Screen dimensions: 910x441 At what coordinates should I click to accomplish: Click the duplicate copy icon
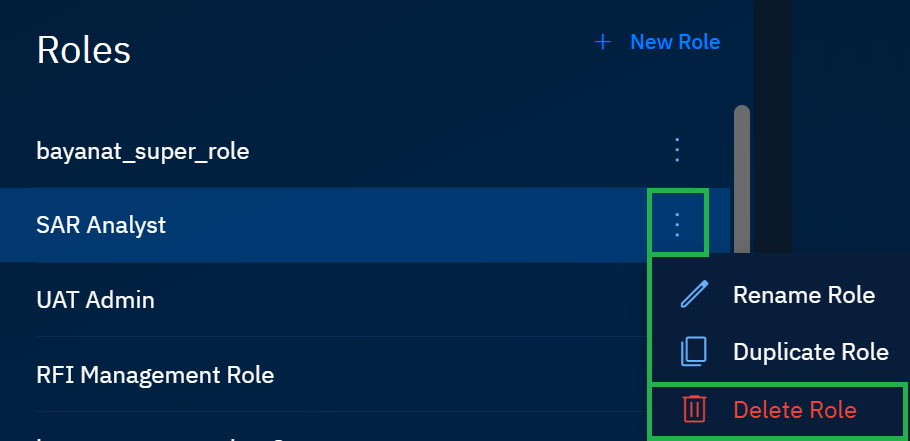[x=694, y=351]
